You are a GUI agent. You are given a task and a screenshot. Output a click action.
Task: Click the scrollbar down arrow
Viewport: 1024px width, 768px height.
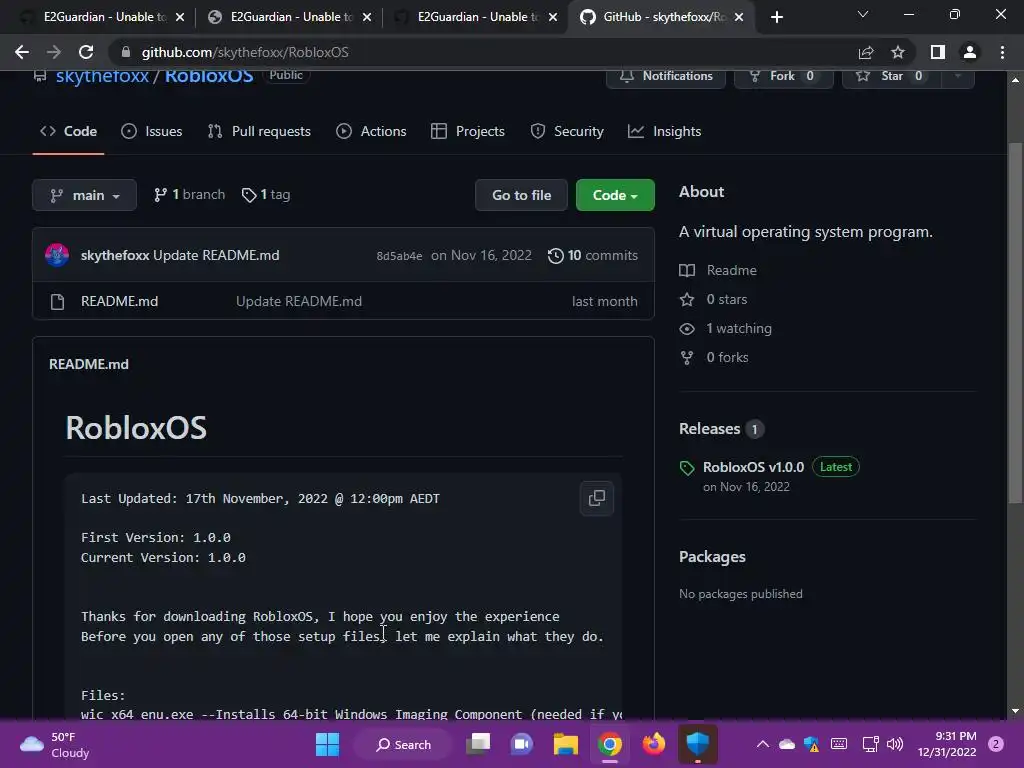(1015, 711)
